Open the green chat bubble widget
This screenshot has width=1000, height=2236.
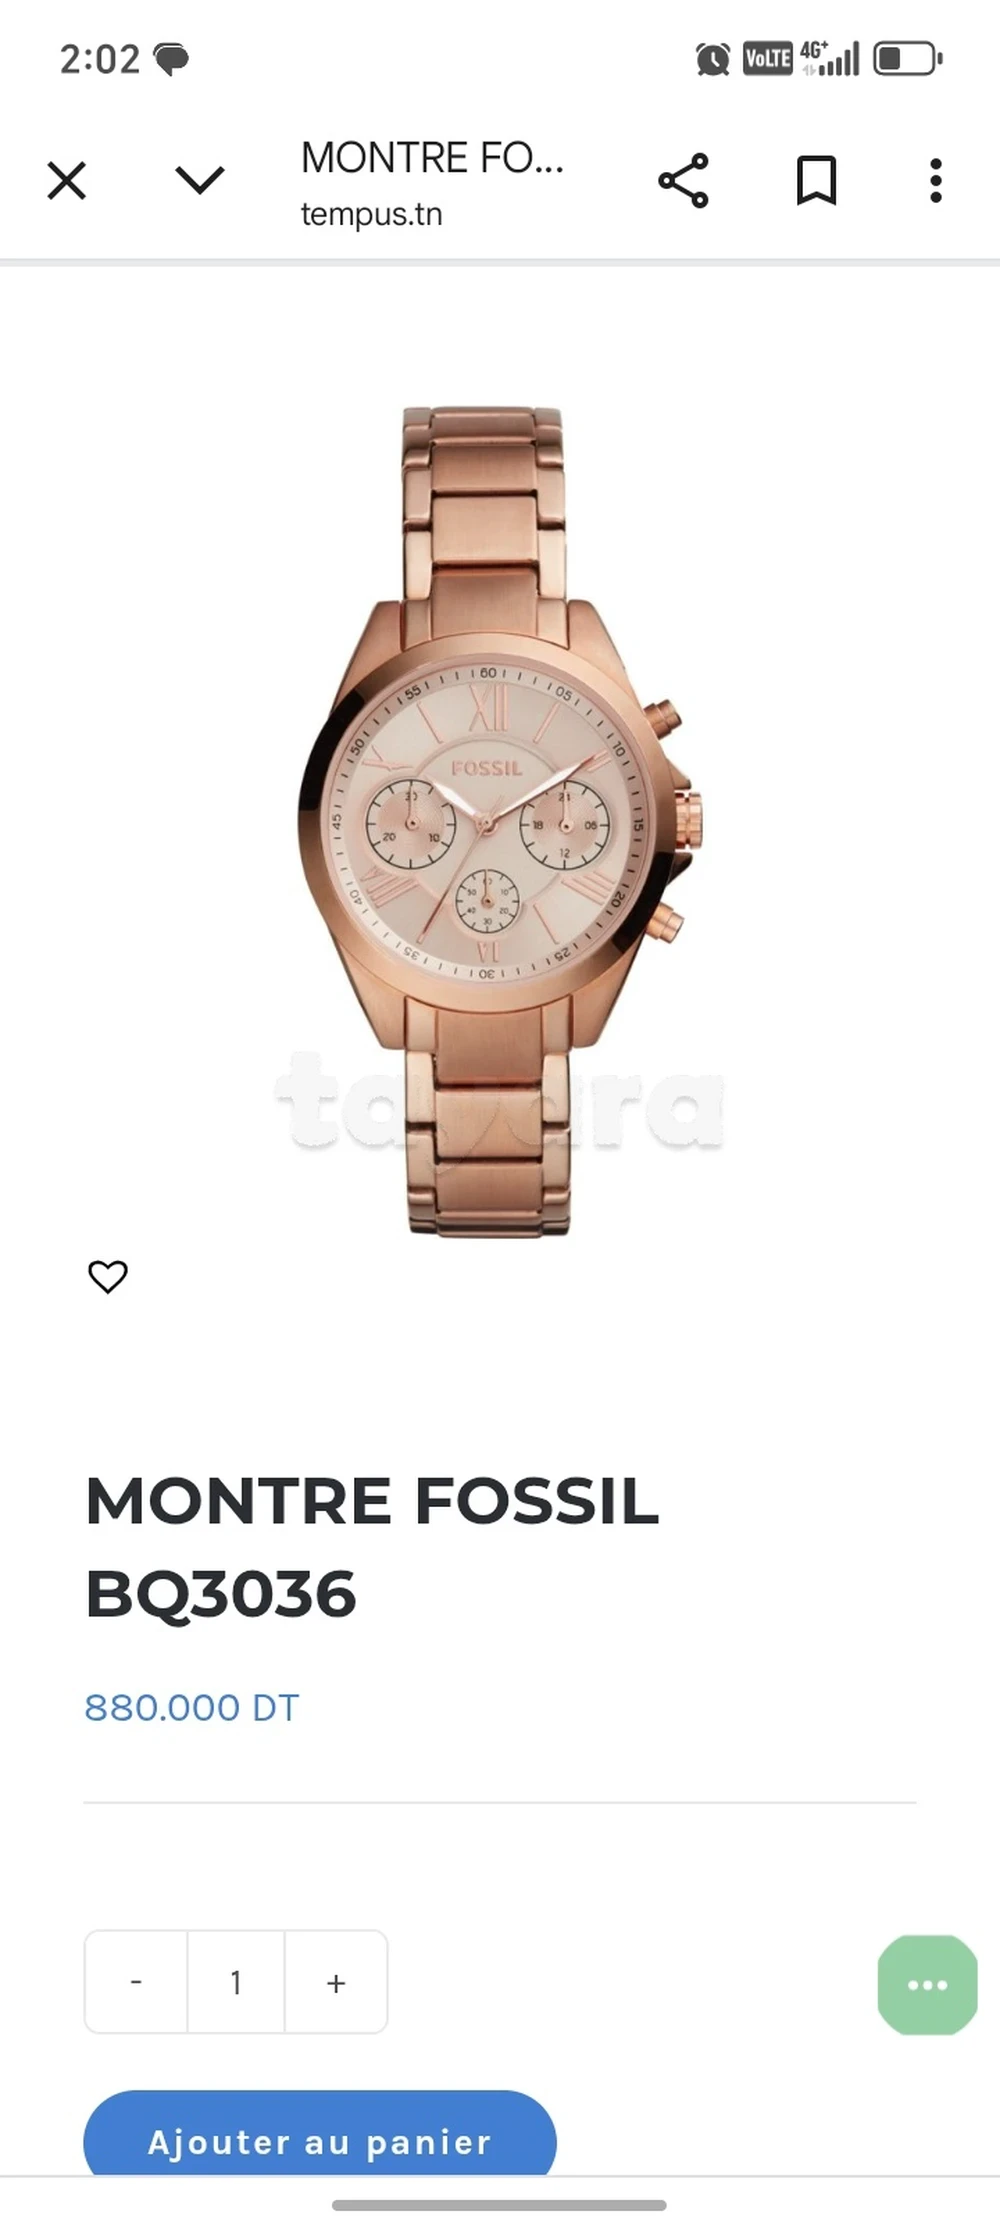tap(927, 1984)
